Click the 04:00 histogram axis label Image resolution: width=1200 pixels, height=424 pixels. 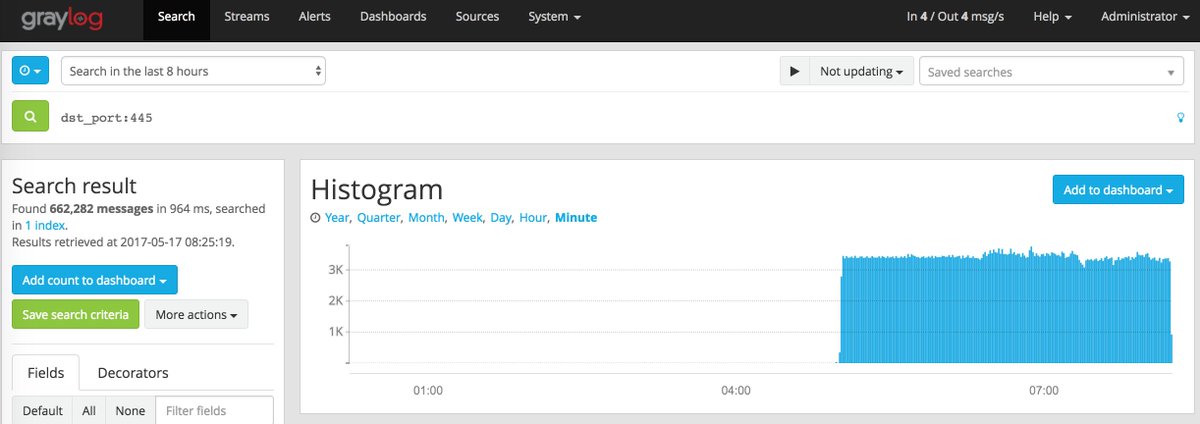736,390
